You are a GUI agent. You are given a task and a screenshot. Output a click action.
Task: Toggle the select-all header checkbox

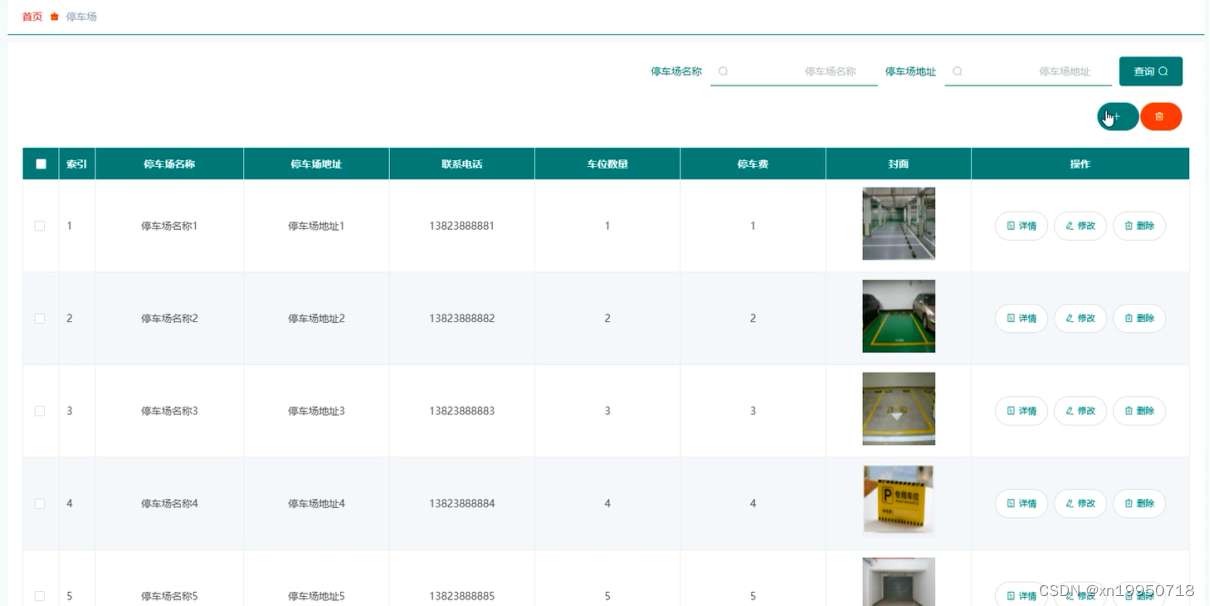click(41, 164)
